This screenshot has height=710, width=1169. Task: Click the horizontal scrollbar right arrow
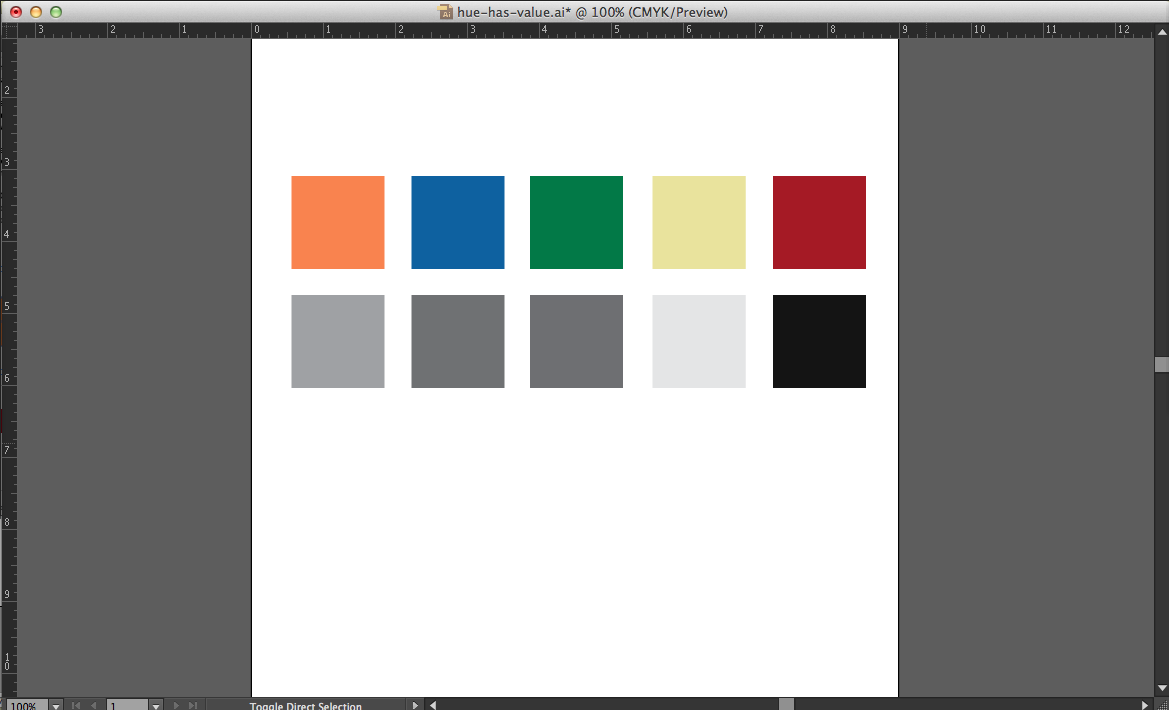1146,705
